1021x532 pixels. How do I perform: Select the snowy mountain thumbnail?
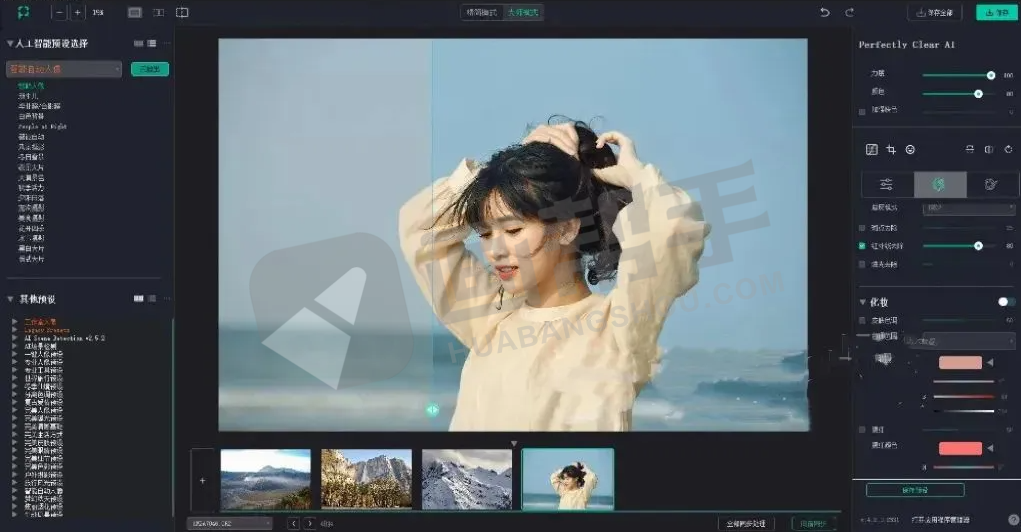[466, 479]
